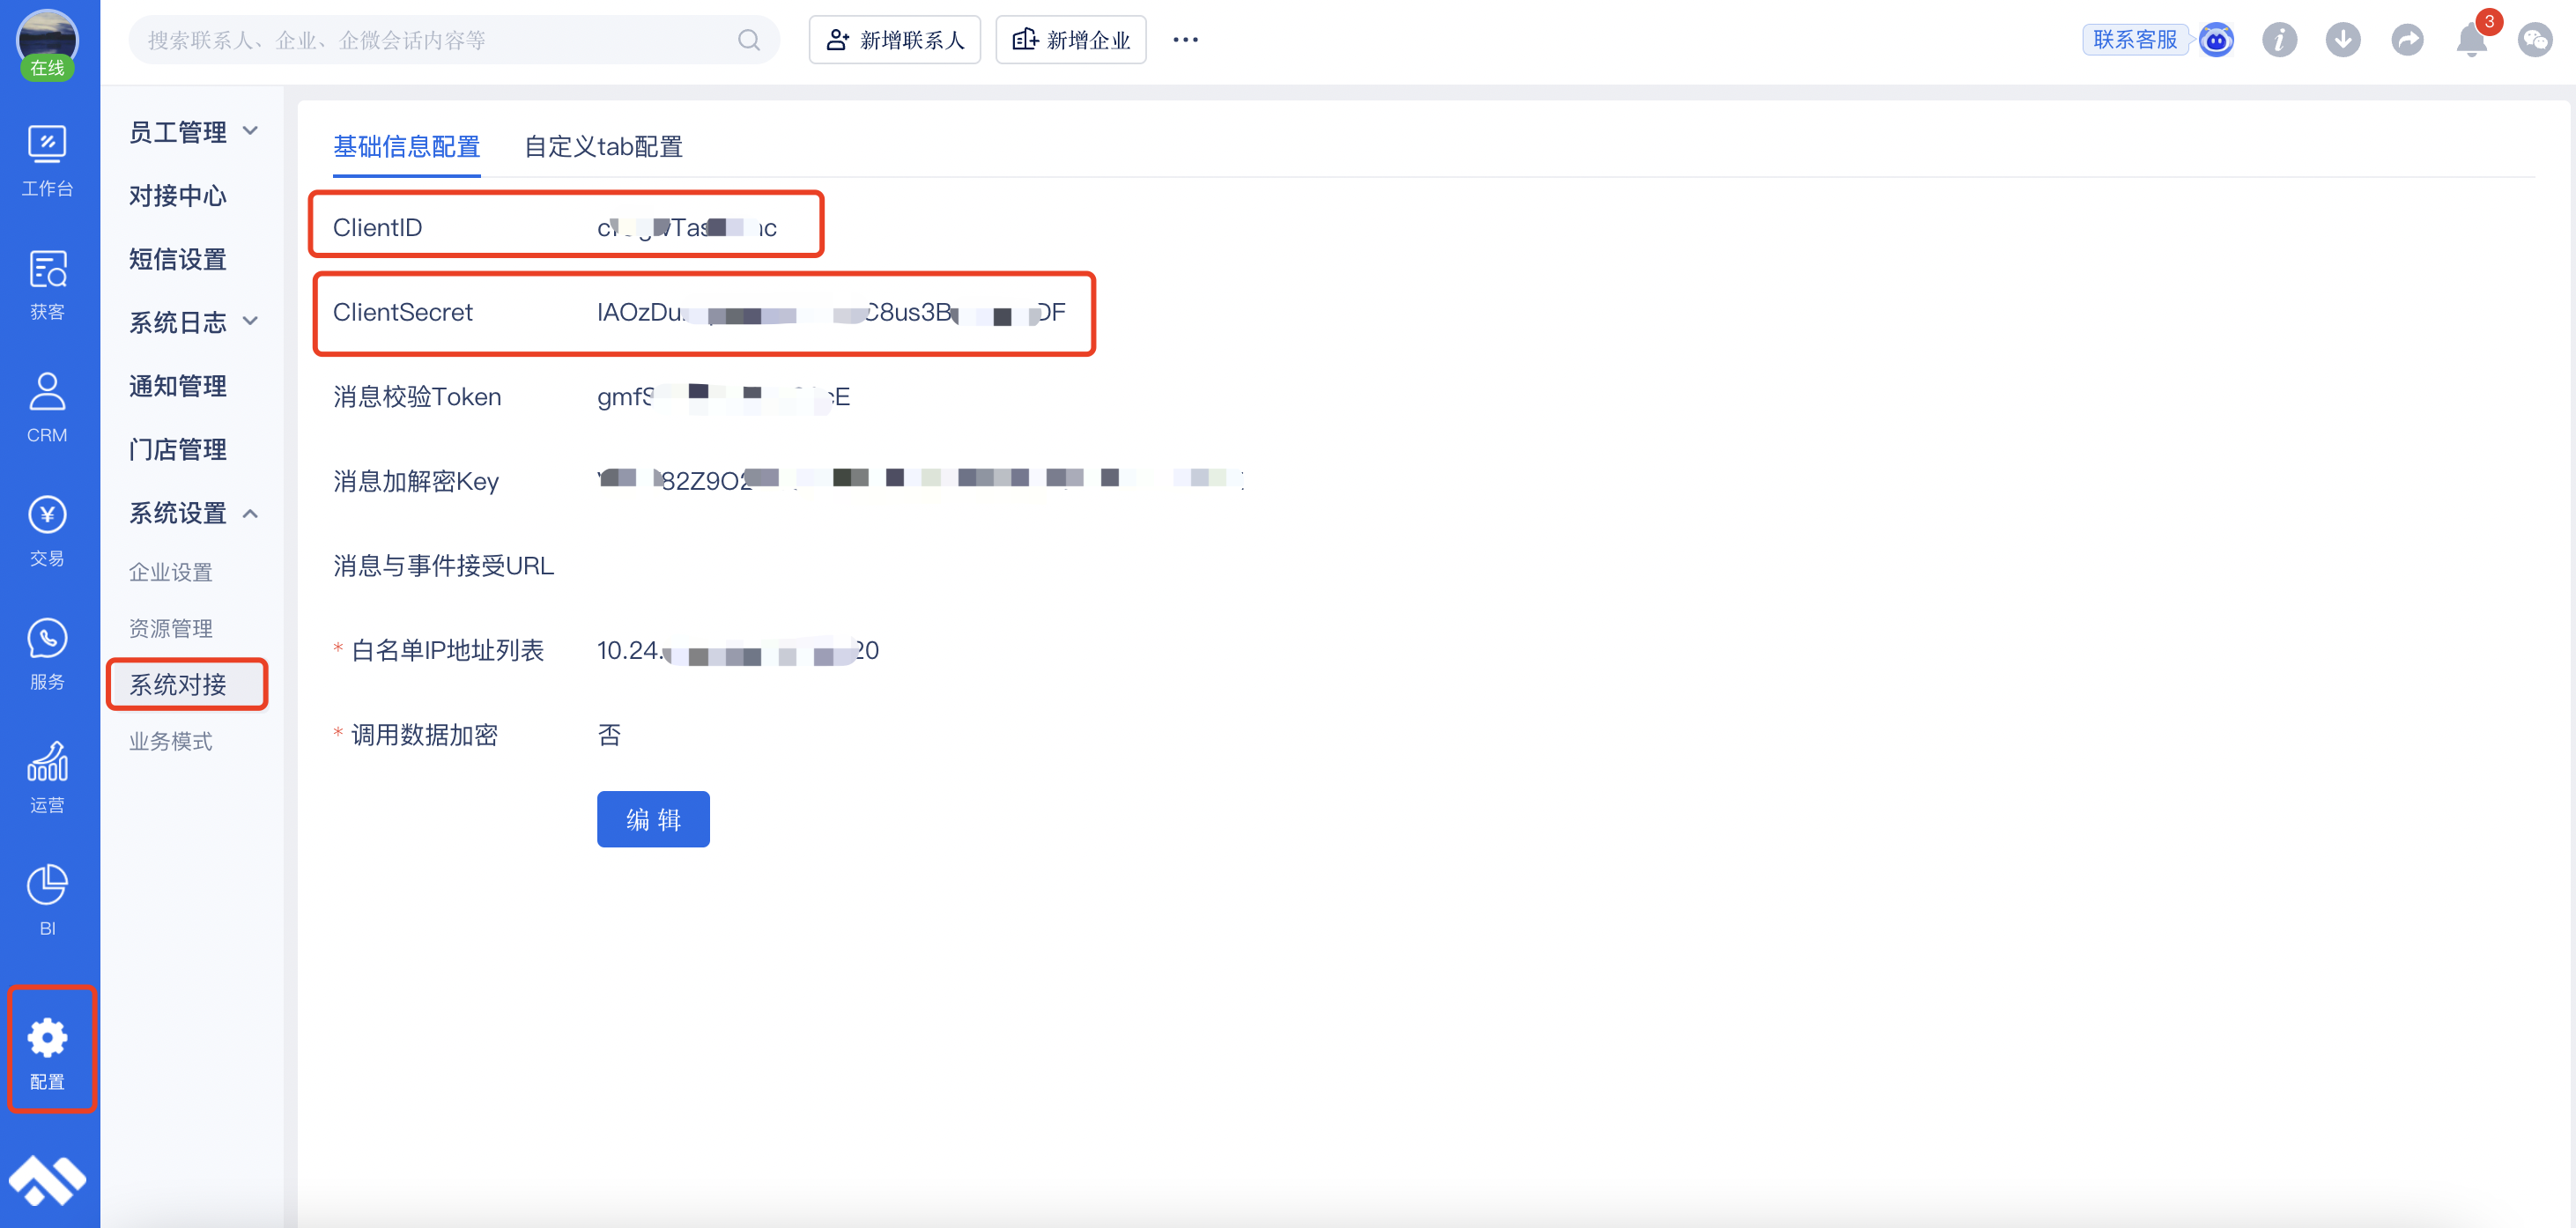Image resolution: width=2576 pixels, height=1228 pixels.
Task: Click the 编辑 button
Action: pyautogui.click(x=652, y=819)
